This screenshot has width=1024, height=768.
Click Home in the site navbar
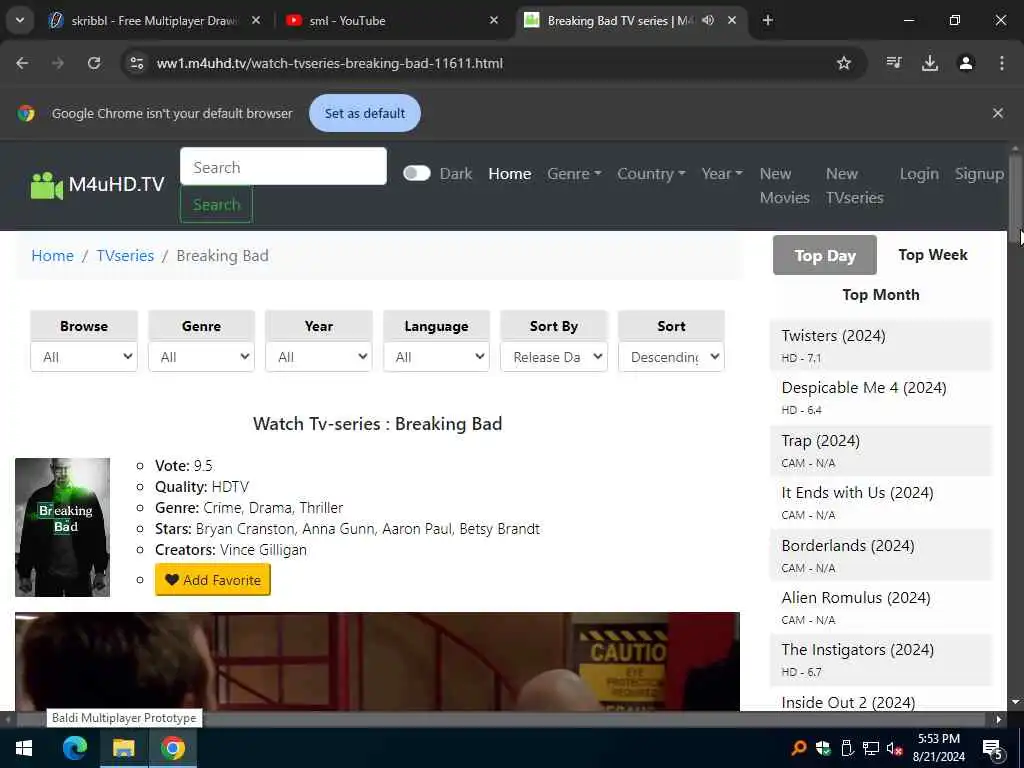click(x=510, y=174)
